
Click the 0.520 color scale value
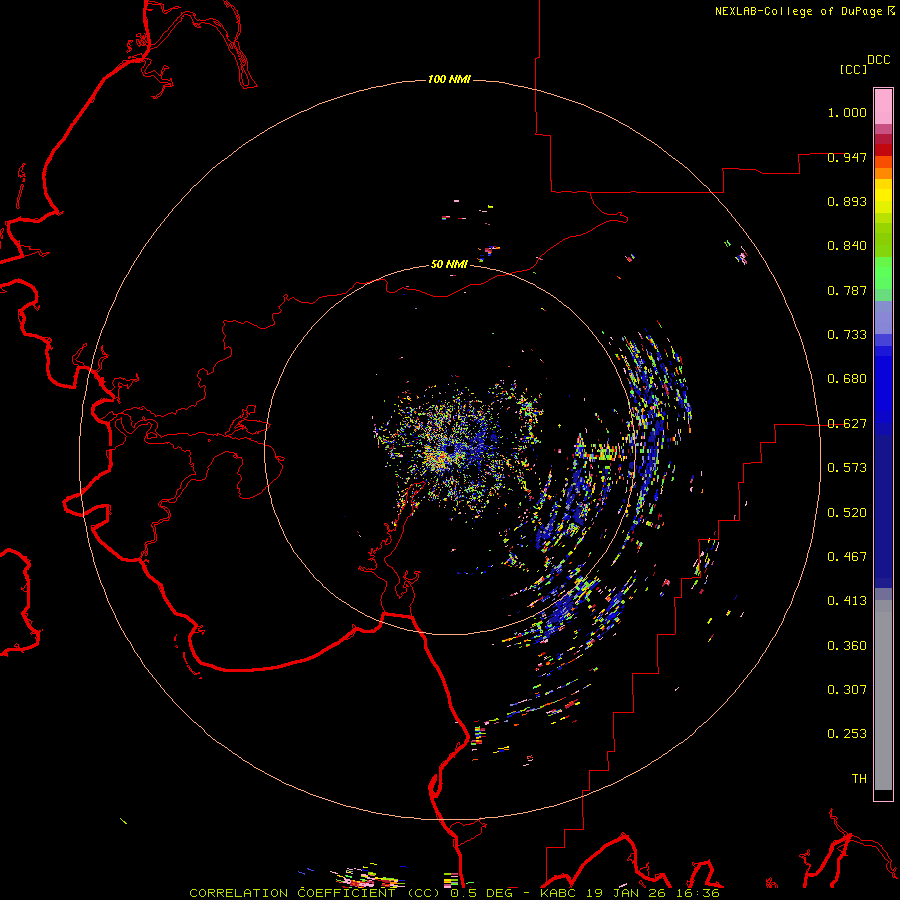pyautogui.click(x=847, y=513)
